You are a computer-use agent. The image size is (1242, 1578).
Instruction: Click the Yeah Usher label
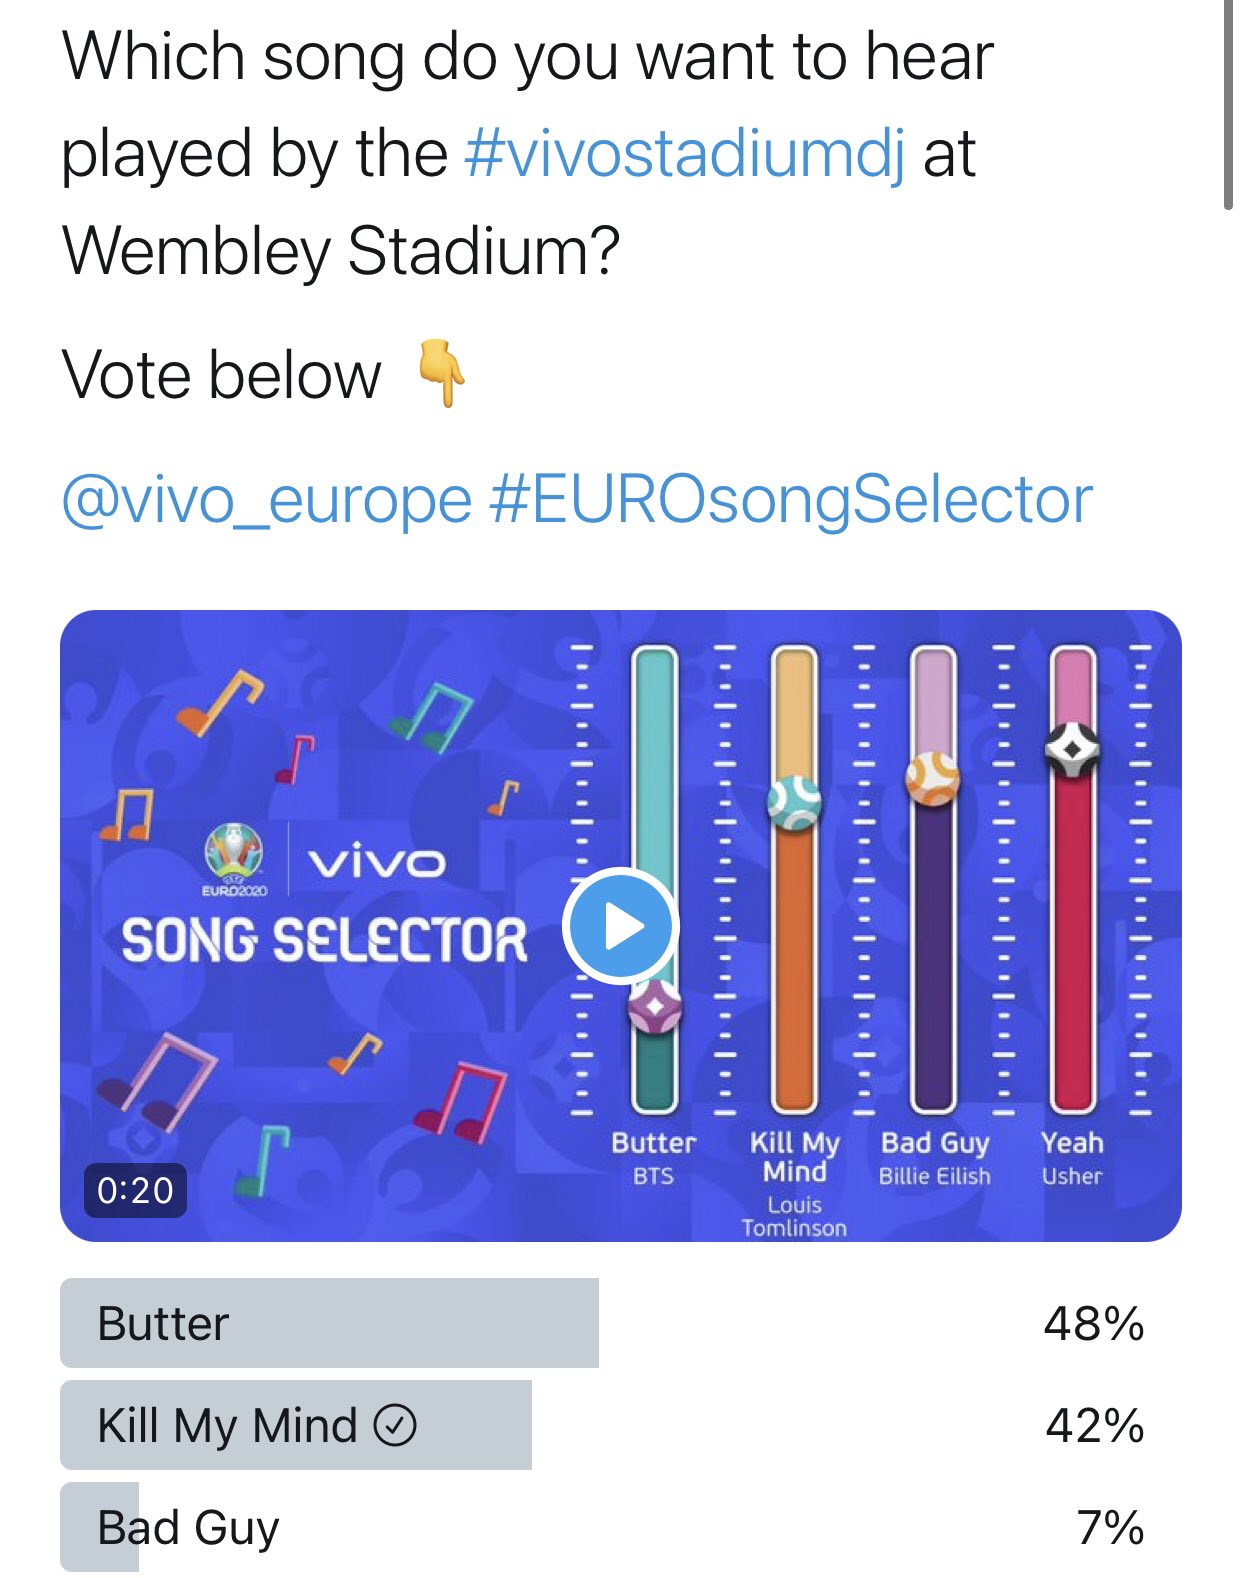[1072, 1158]
